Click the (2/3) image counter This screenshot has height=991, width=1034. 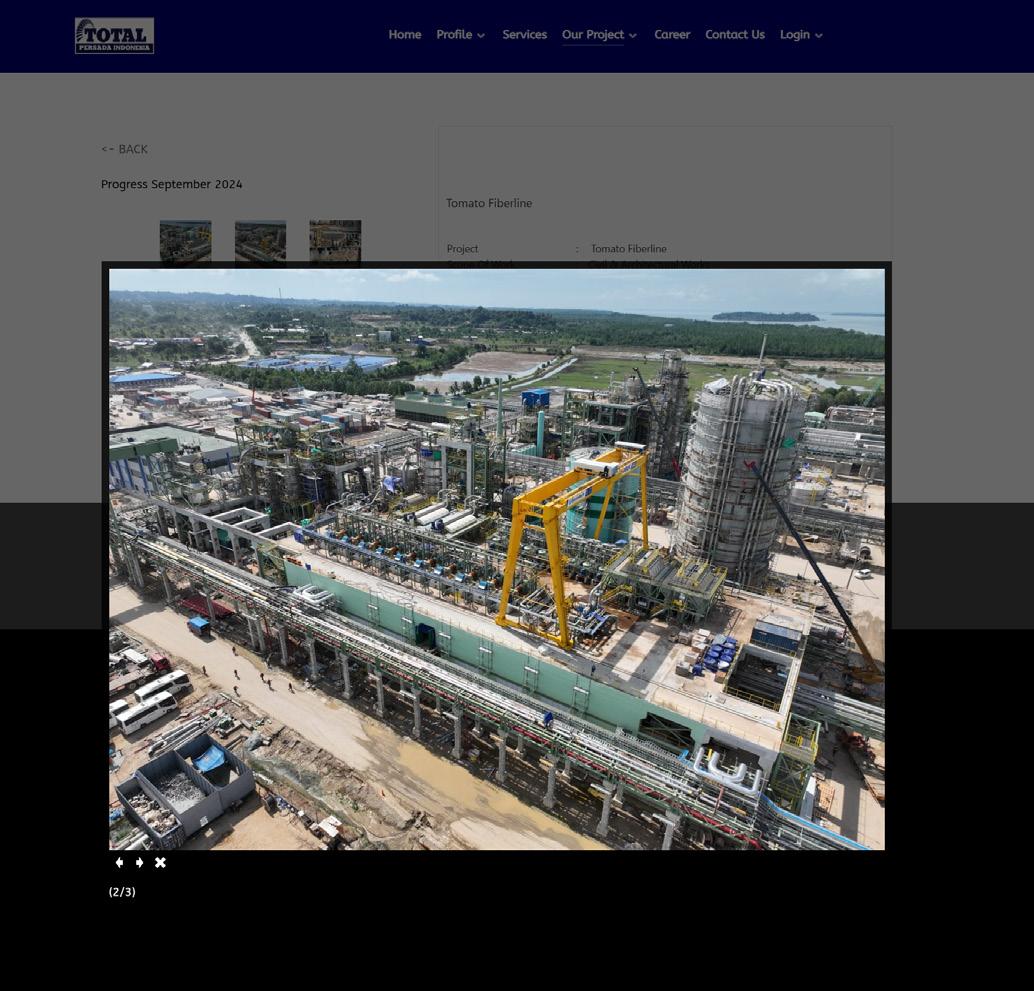coord(122,891)
